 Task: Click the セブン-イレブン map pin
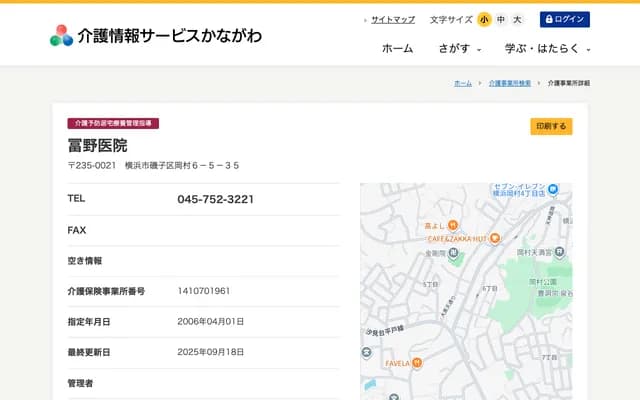(553, 189)
